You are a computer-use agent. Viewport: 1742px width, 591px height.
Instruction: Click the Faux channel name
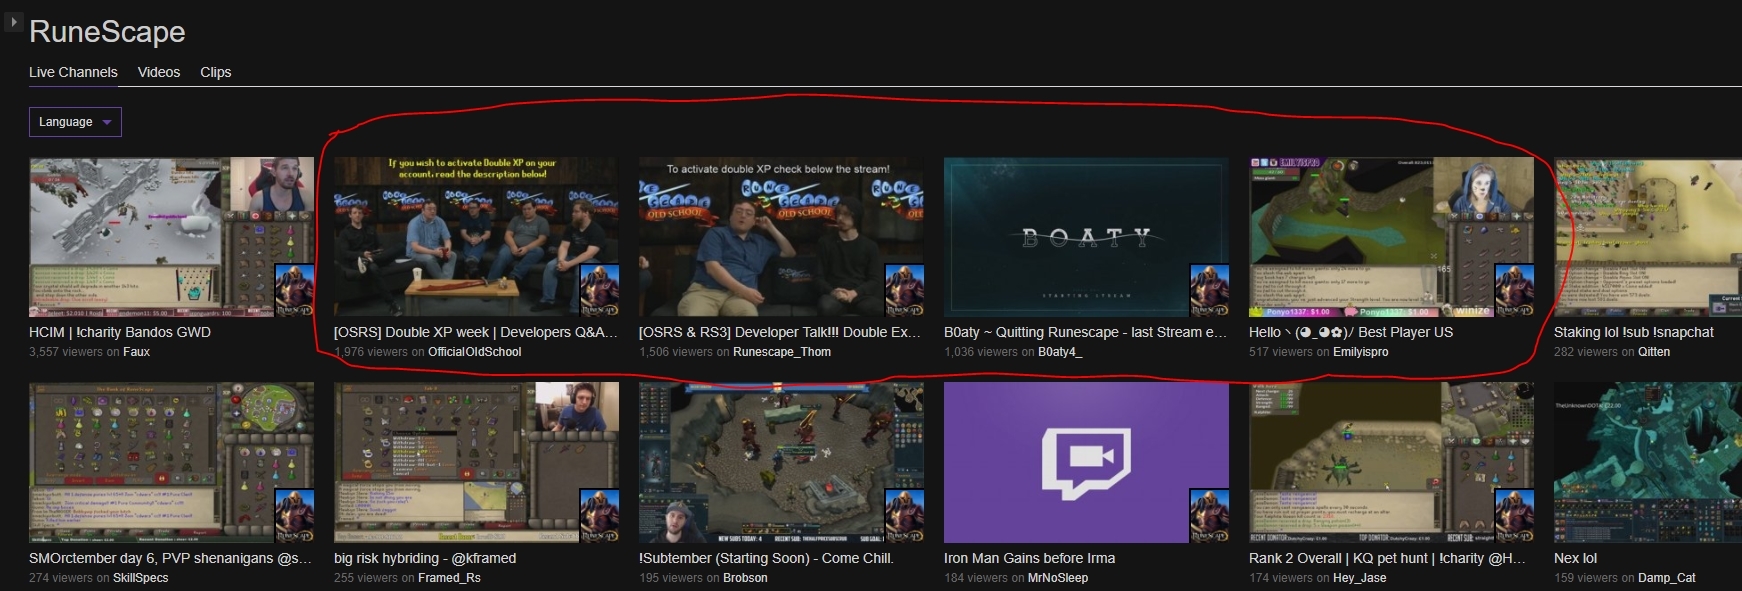136,352
